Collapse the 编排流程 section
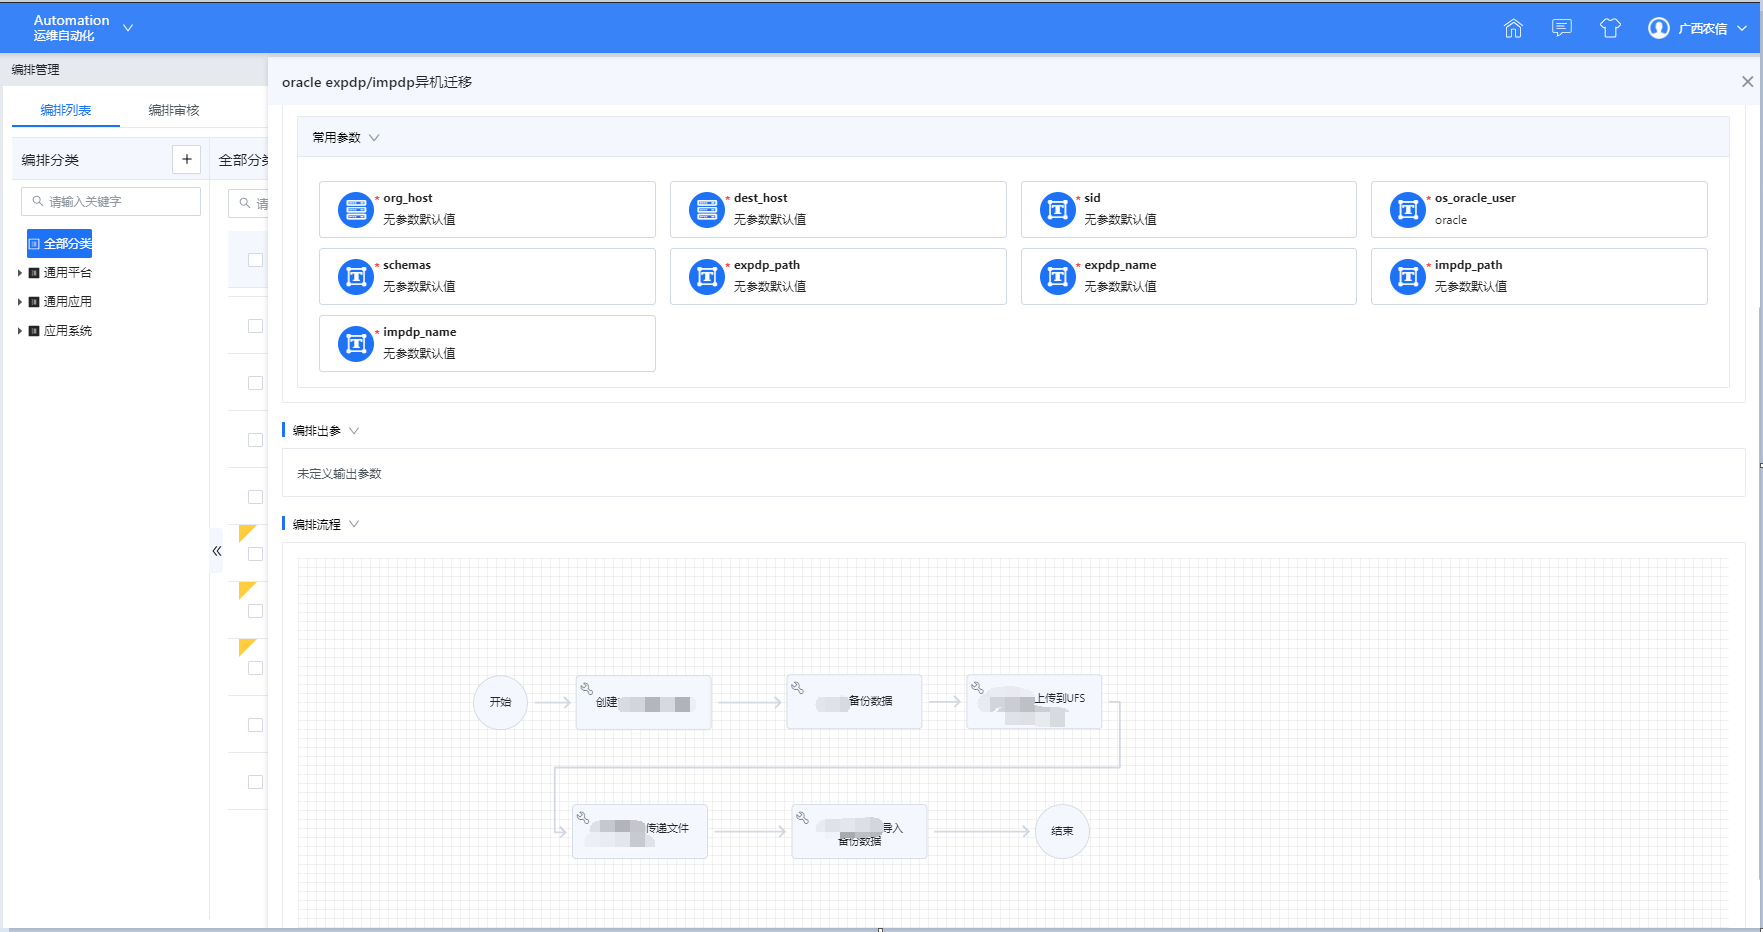The image size is (1763, 932). pyautogui.click(x=354, y=524)
